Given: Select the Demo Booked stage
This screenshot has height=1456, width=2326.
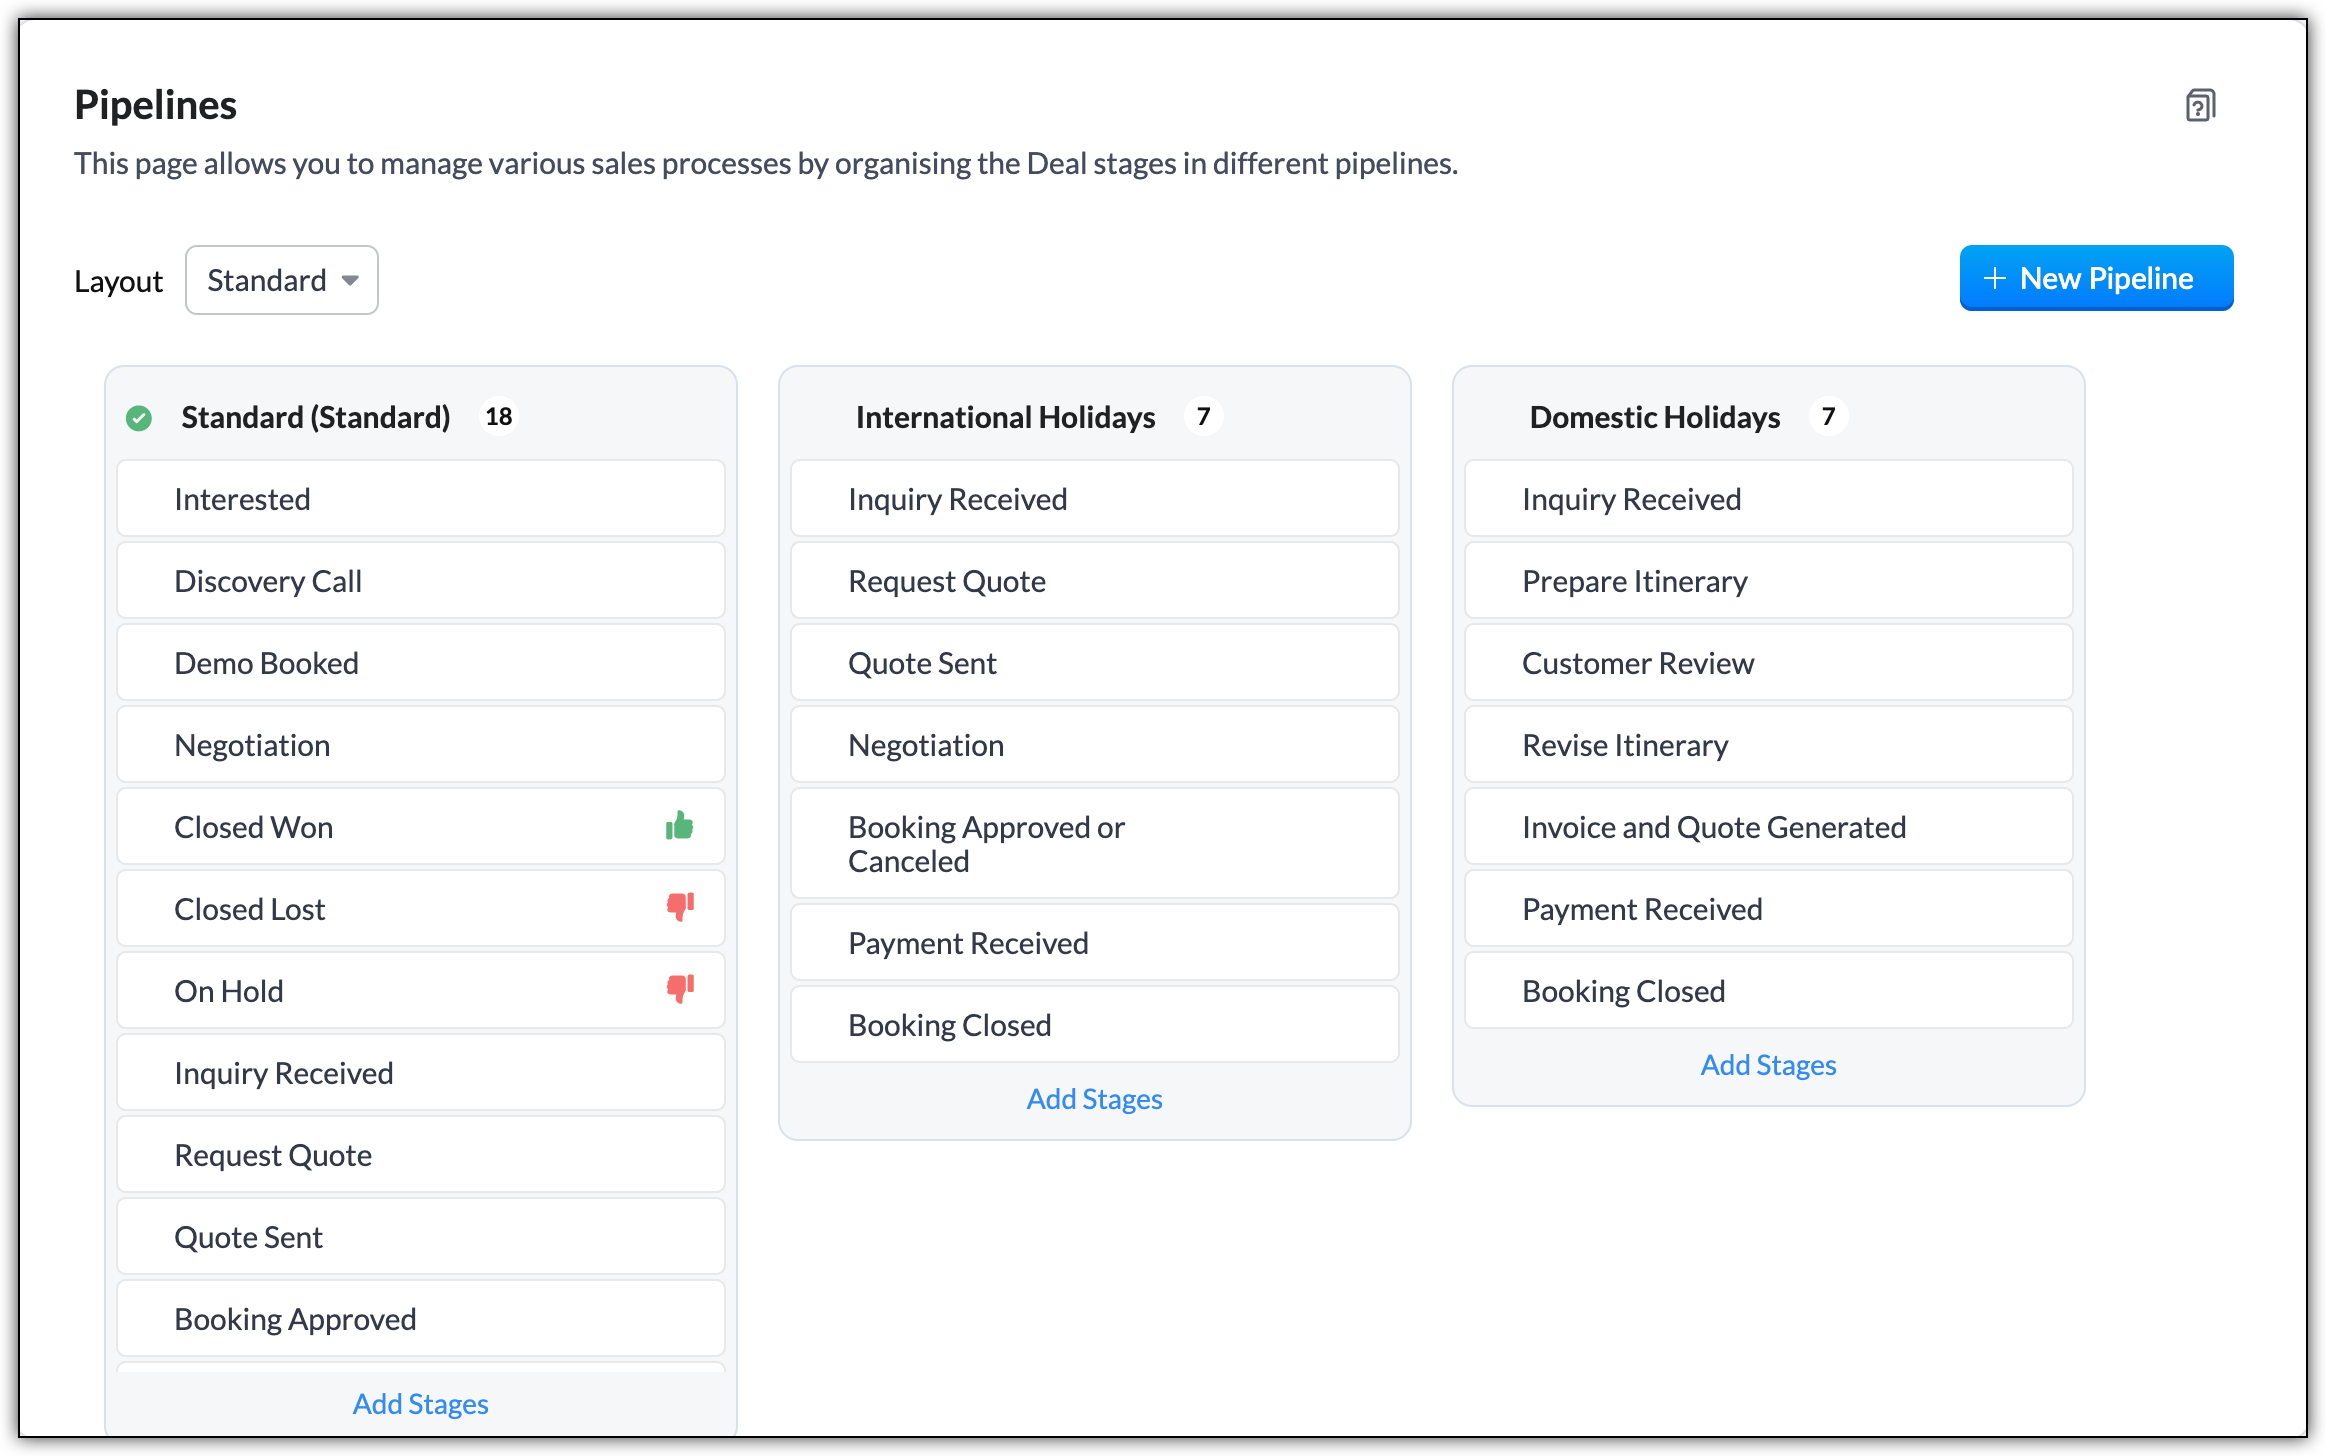Looking at the screenshot, I should (x=420, y=663).
